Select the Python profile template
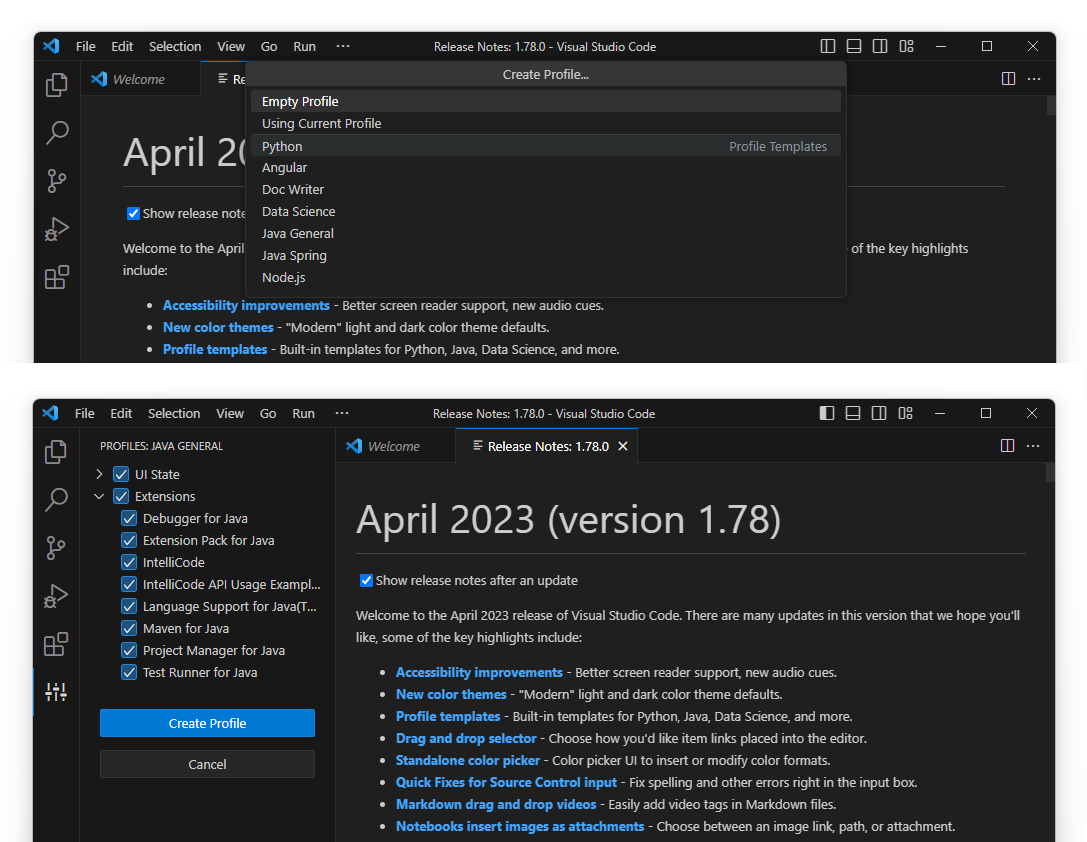Viewport: 1087px width, 842px height. click(x=546, y=146)
